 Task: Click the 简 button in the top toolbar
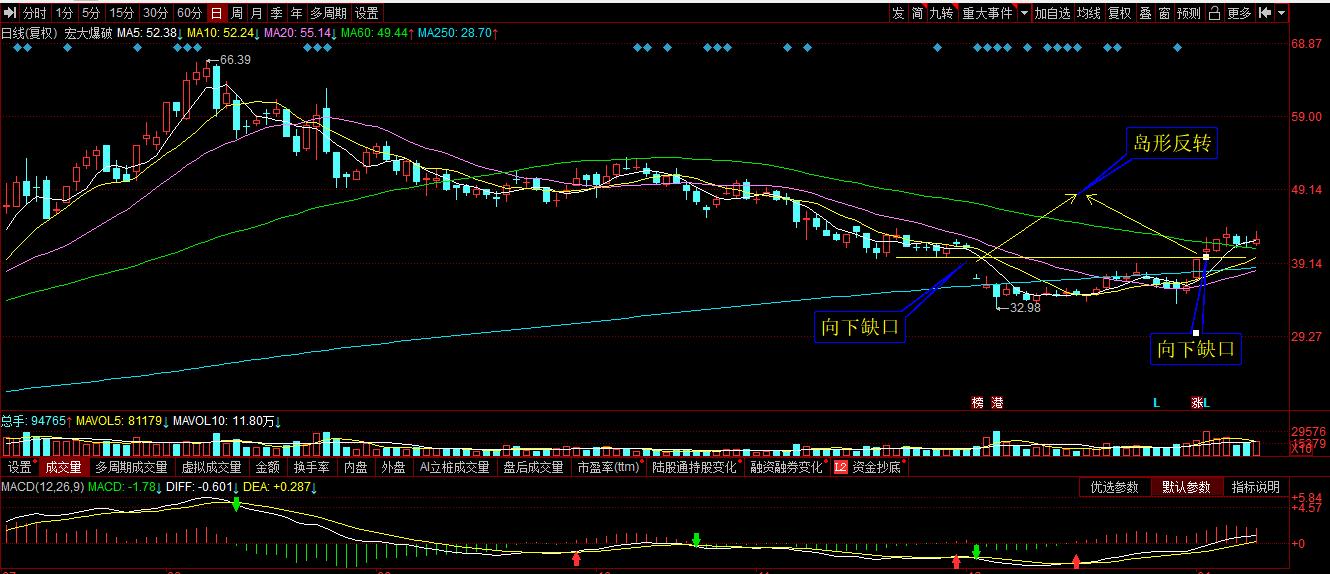tap(917, 13)
